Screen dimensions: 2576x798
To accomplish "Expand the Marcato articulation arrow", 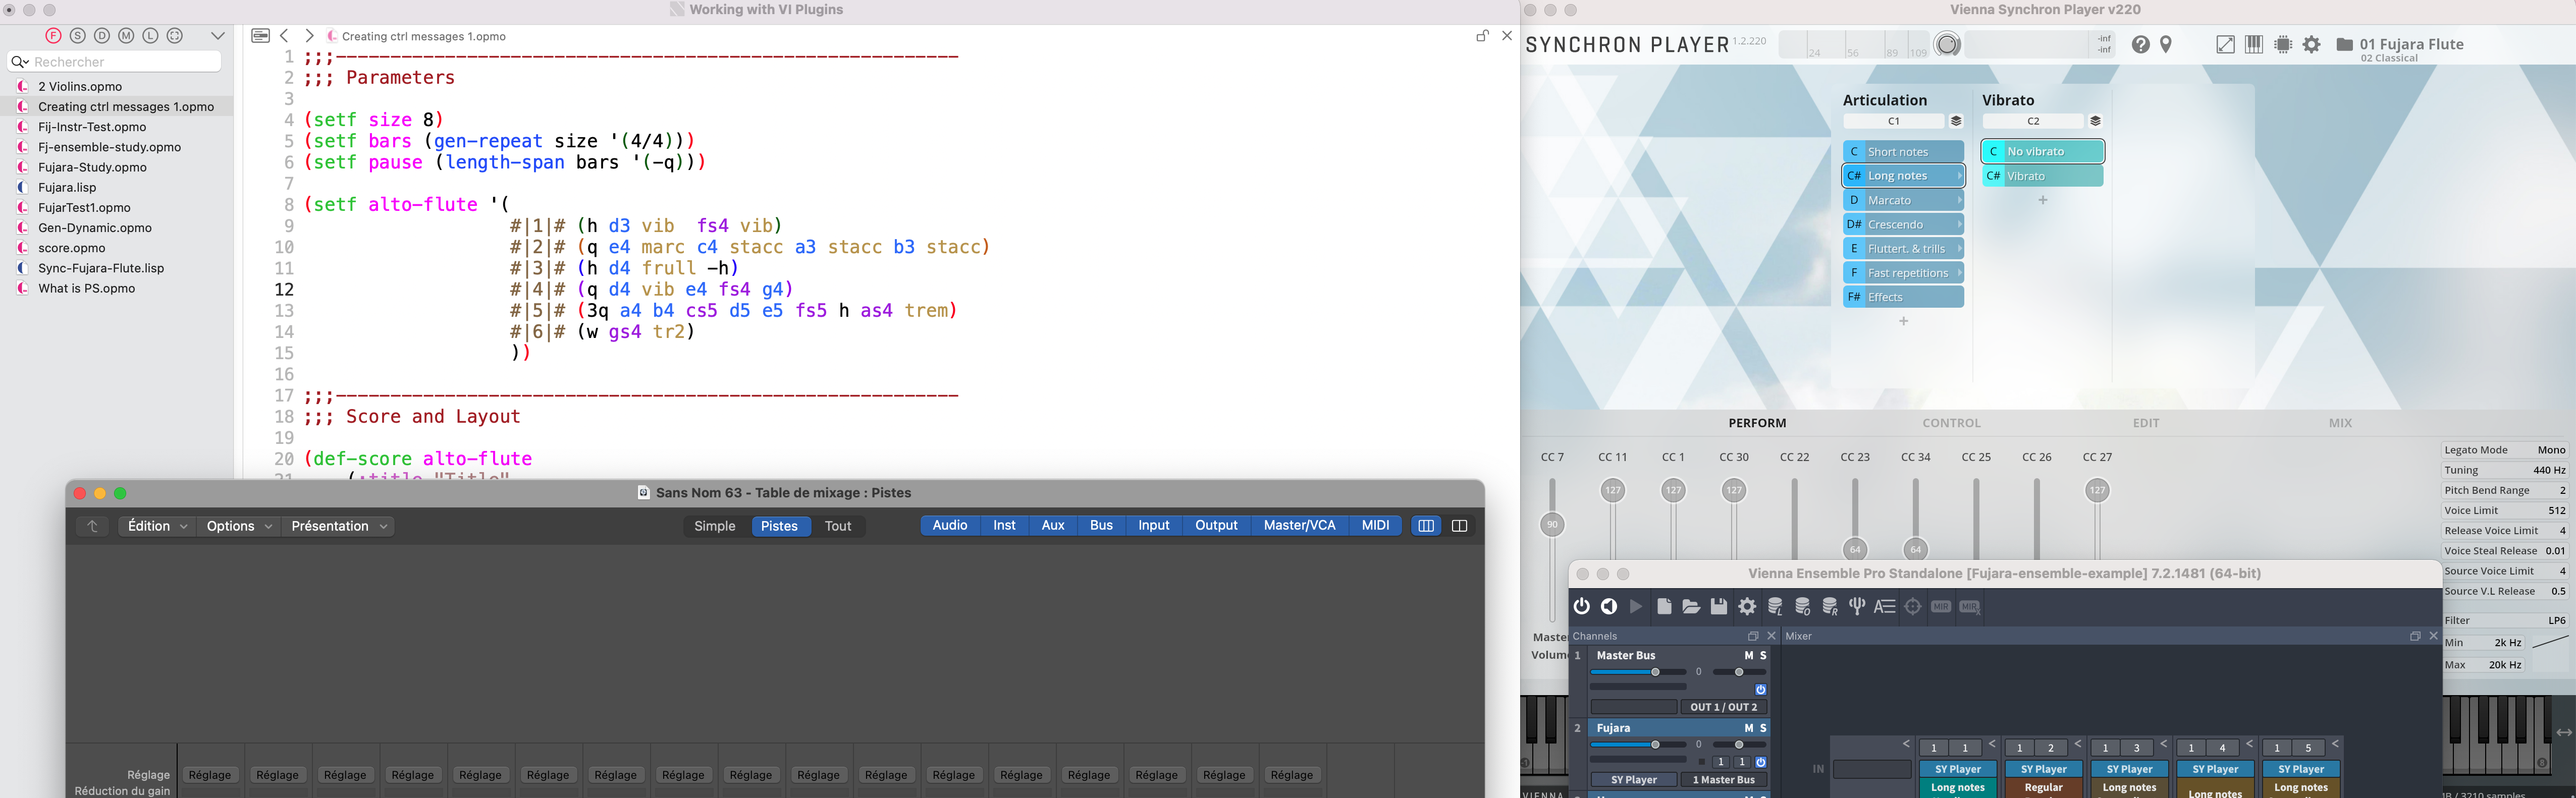I will (x=1959, y=200).
